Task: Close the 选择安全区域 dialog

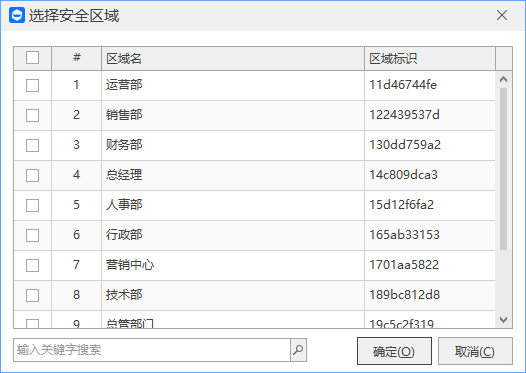Action: tap(502, 15)
